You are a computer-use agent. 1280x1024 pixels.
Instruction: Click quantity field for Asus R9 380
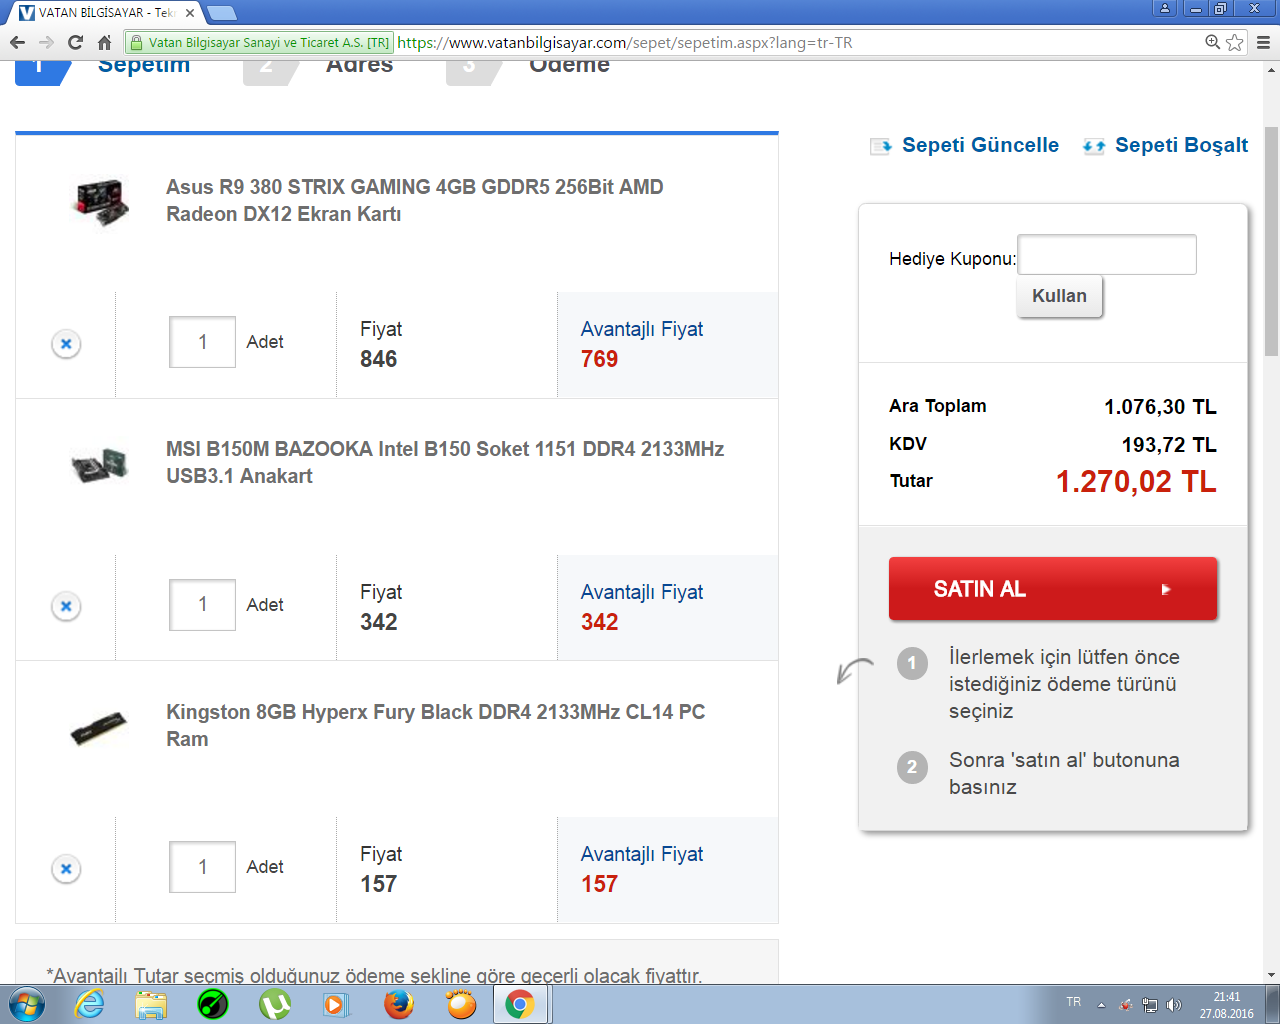pyautogui.click(x=202, y=342)
